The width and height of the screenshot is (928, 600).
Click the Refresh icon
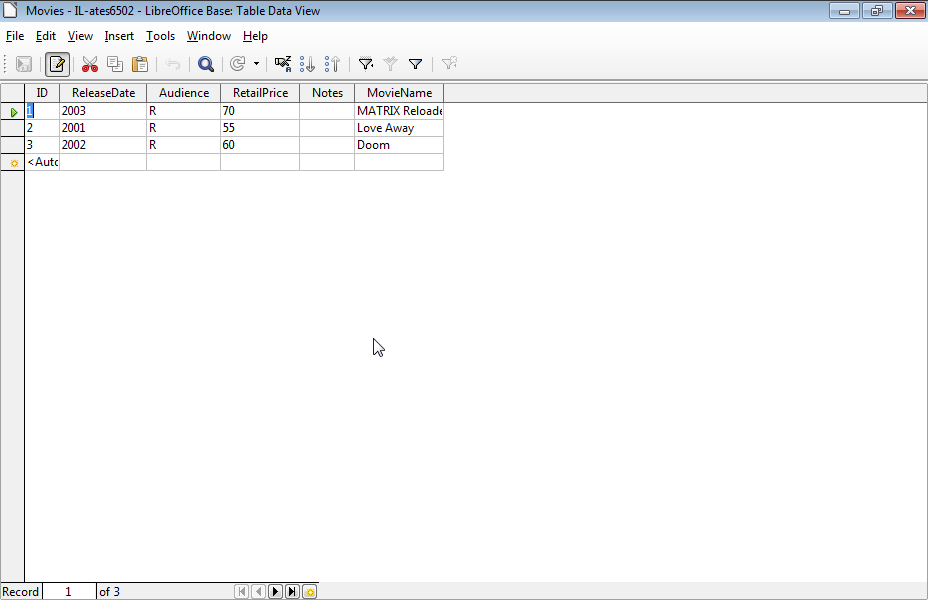(238, 64)
